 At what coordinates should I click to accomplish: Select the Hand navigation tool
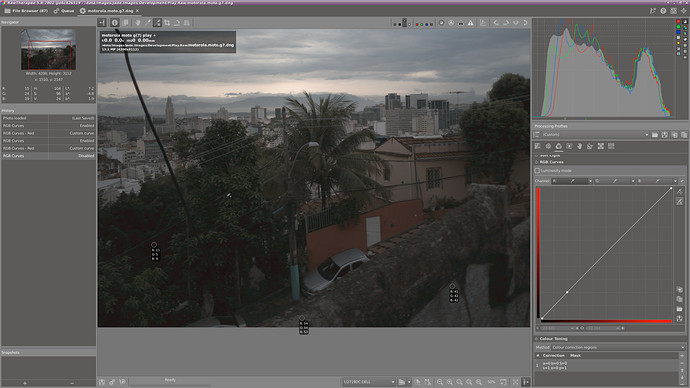(x=138, y=23)
